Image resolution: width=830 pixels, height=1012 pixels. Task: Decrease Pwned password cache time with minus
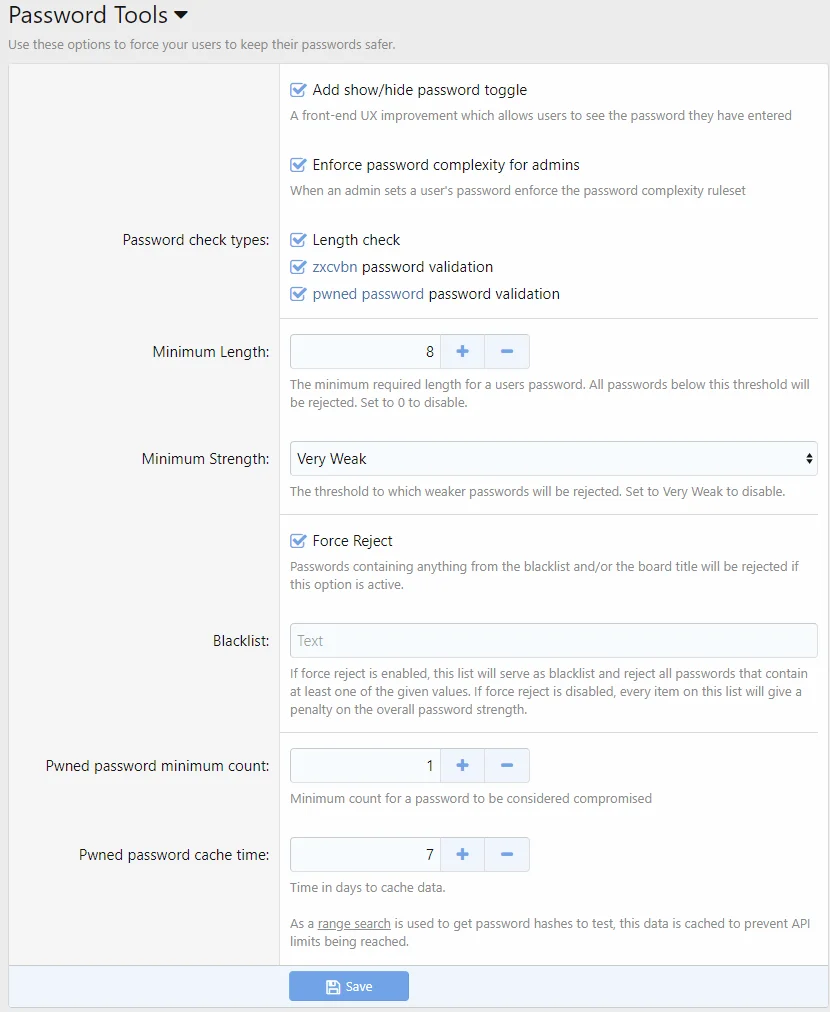click(x=507, y=855)
